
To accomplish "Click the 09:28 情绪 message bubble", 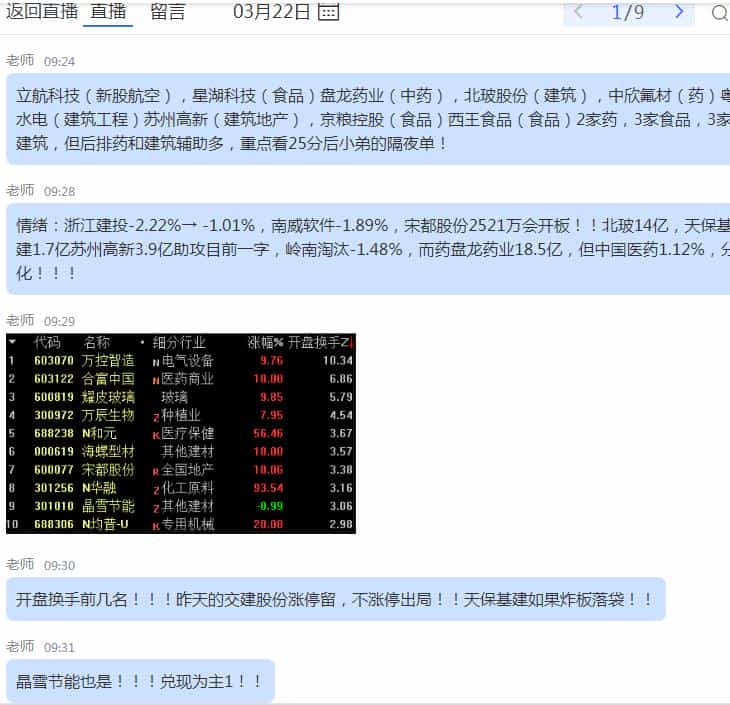I will click(368, 249).
